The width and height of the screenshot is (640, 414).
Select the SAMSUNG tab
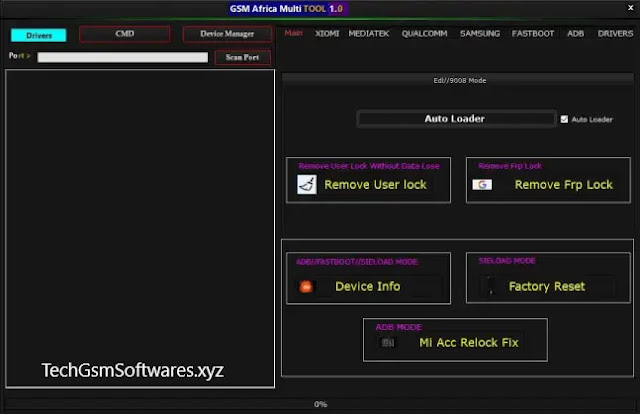480,33
